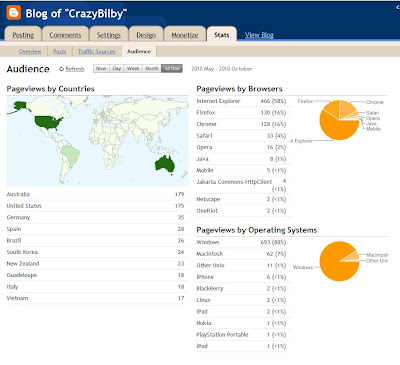Click the Macintosh label in OS pie legend
This screenshot has width=400, height=365.
tap(377, 255)
